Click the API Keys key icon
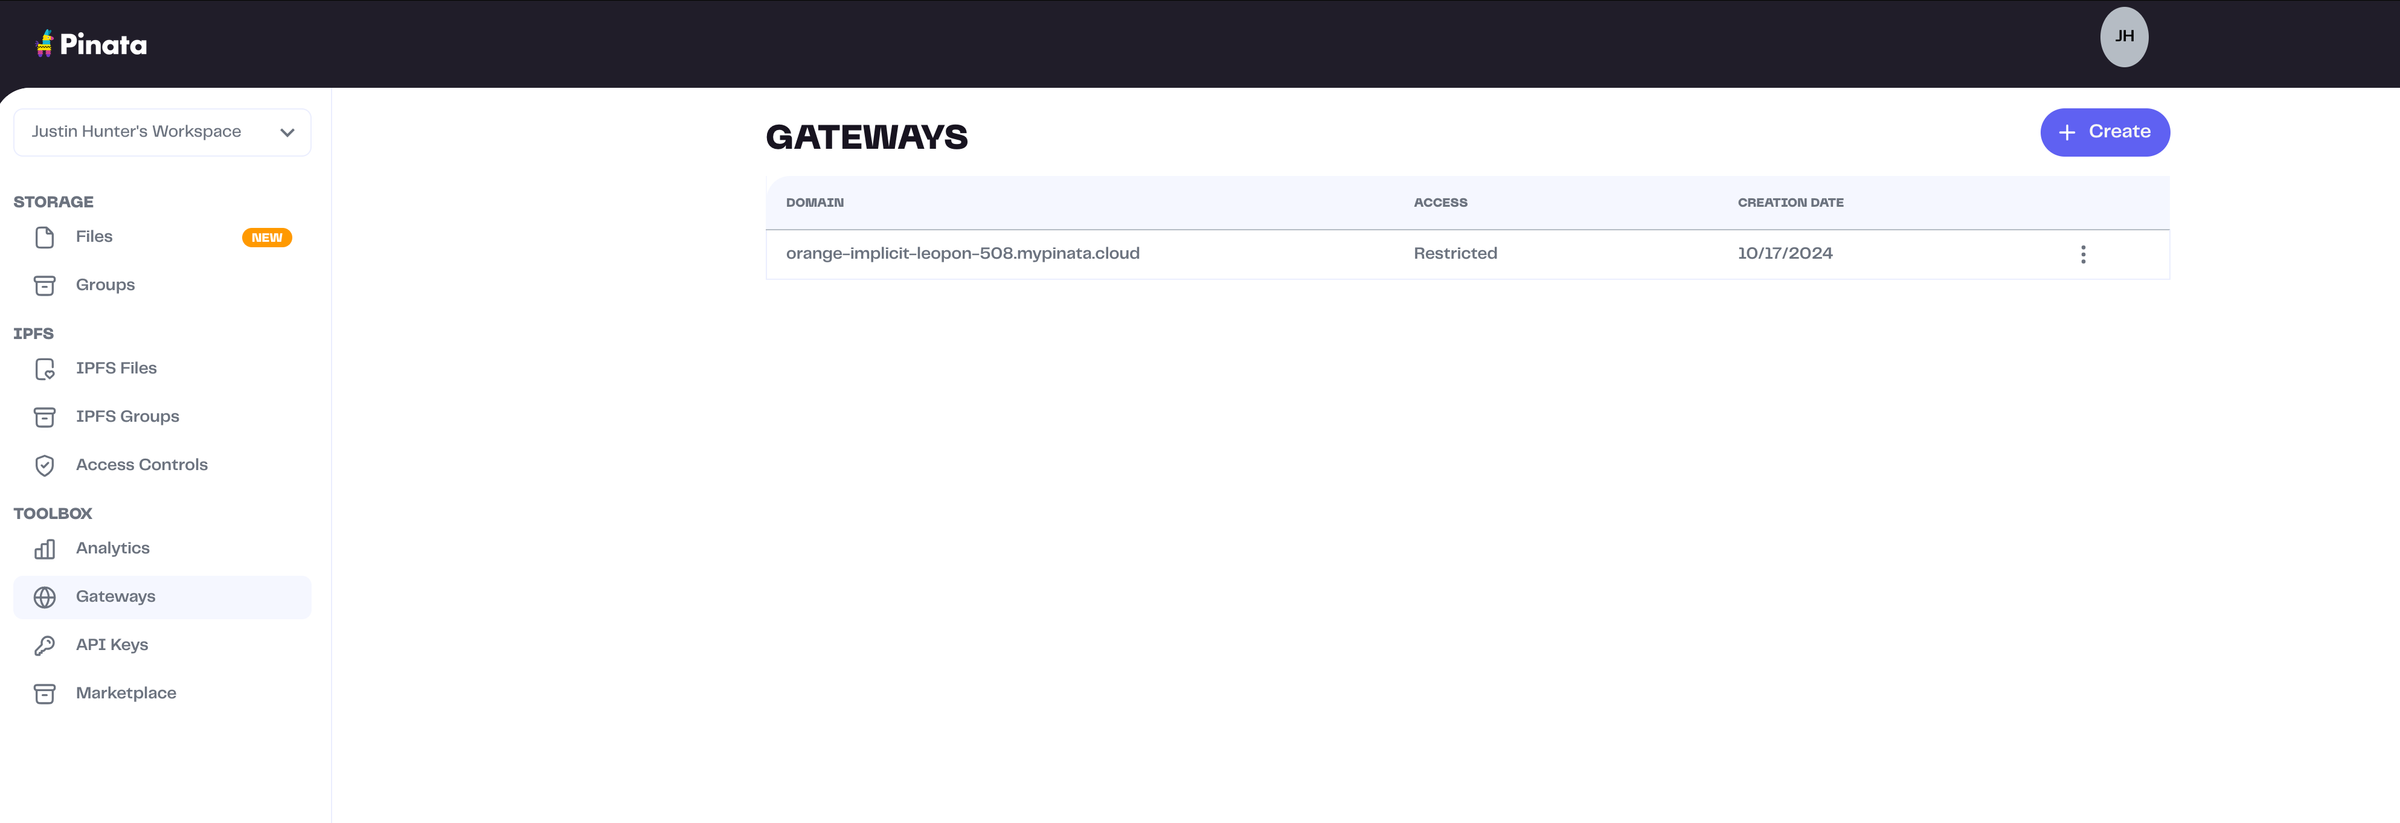Viewport: 2400px width, 823px height. click(x=45, y=646)
